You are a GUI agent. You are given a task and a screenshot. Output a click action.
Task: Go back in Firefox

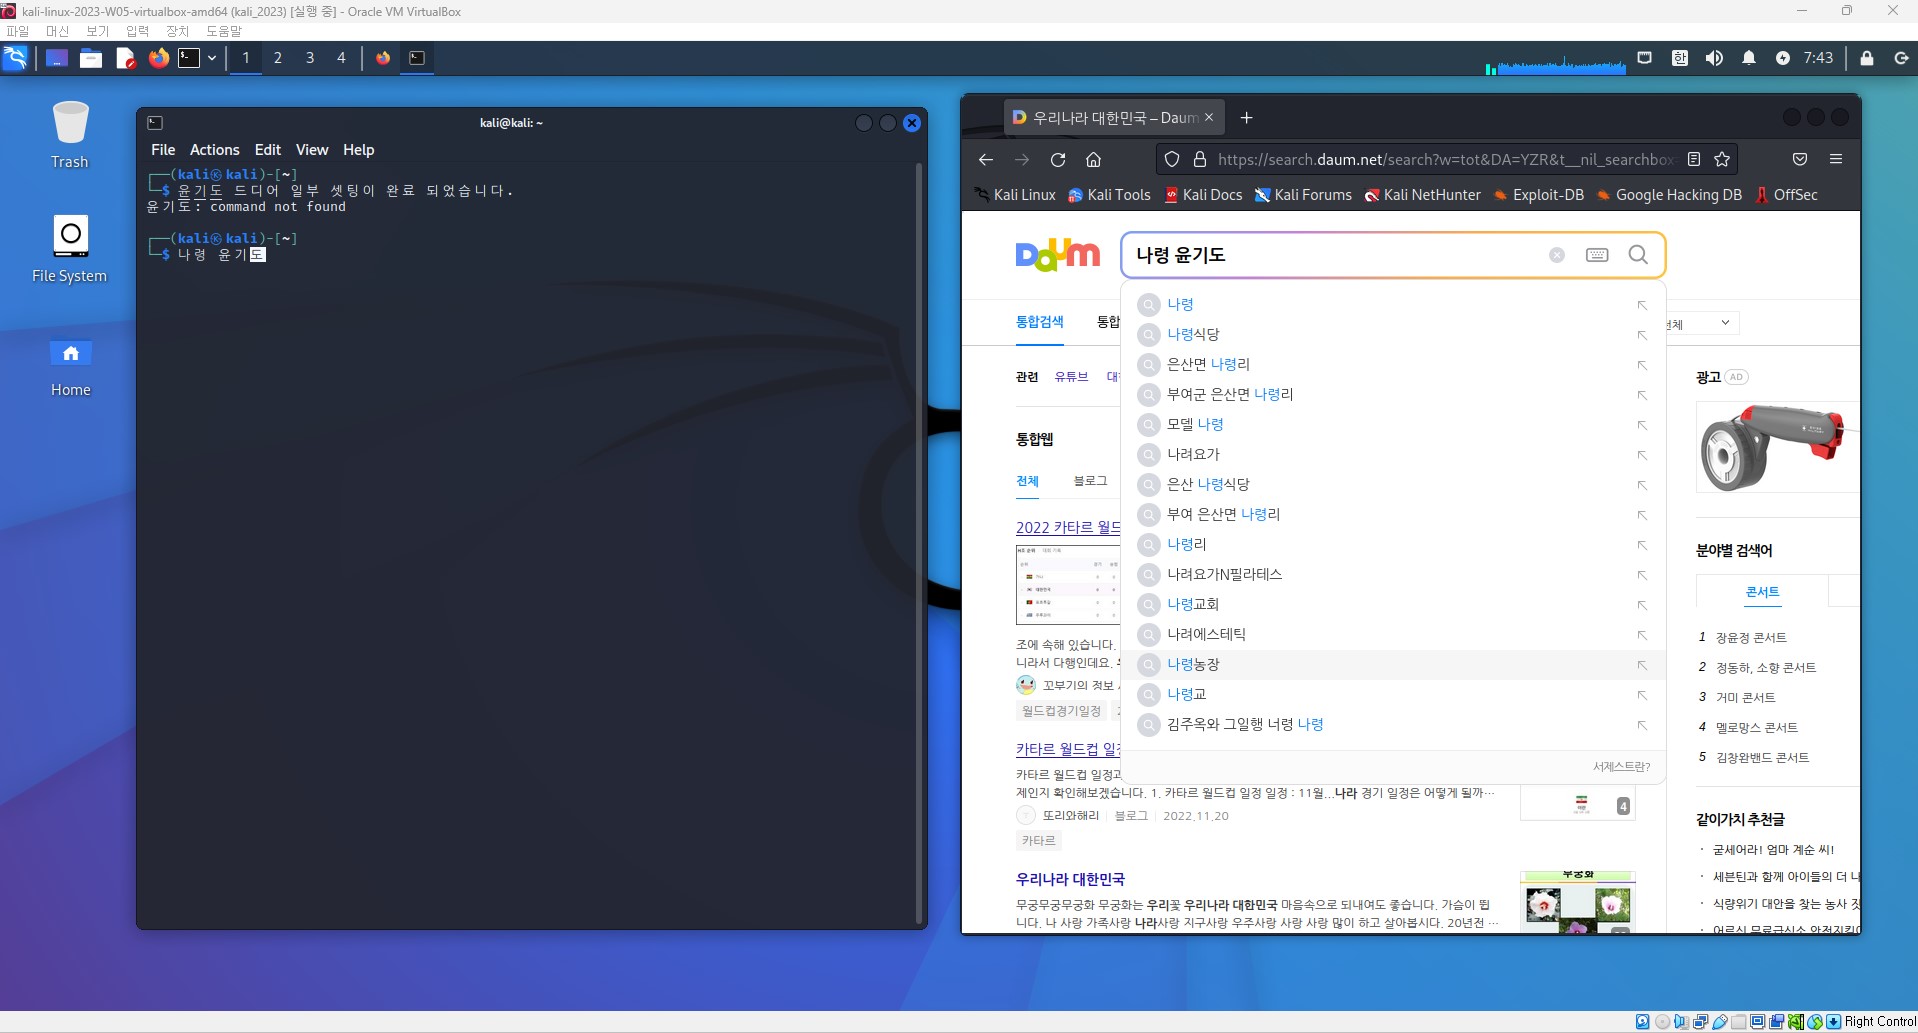tap(986, 159)
